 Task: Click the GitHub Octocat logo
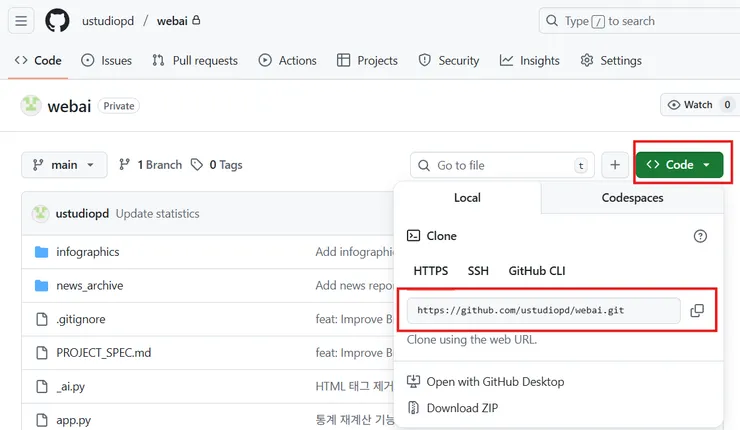pyautogui.click(x=57, y=21)
